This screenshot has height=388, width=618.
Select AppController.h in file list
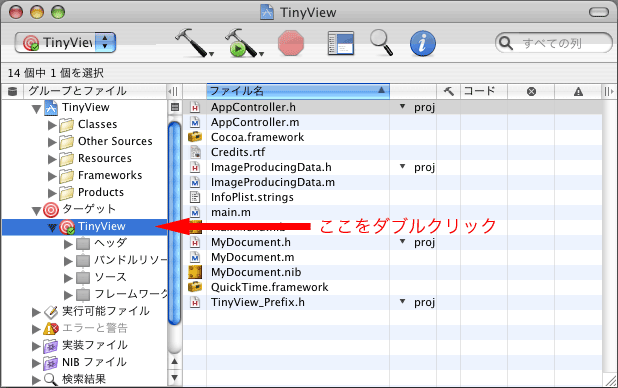253,107
